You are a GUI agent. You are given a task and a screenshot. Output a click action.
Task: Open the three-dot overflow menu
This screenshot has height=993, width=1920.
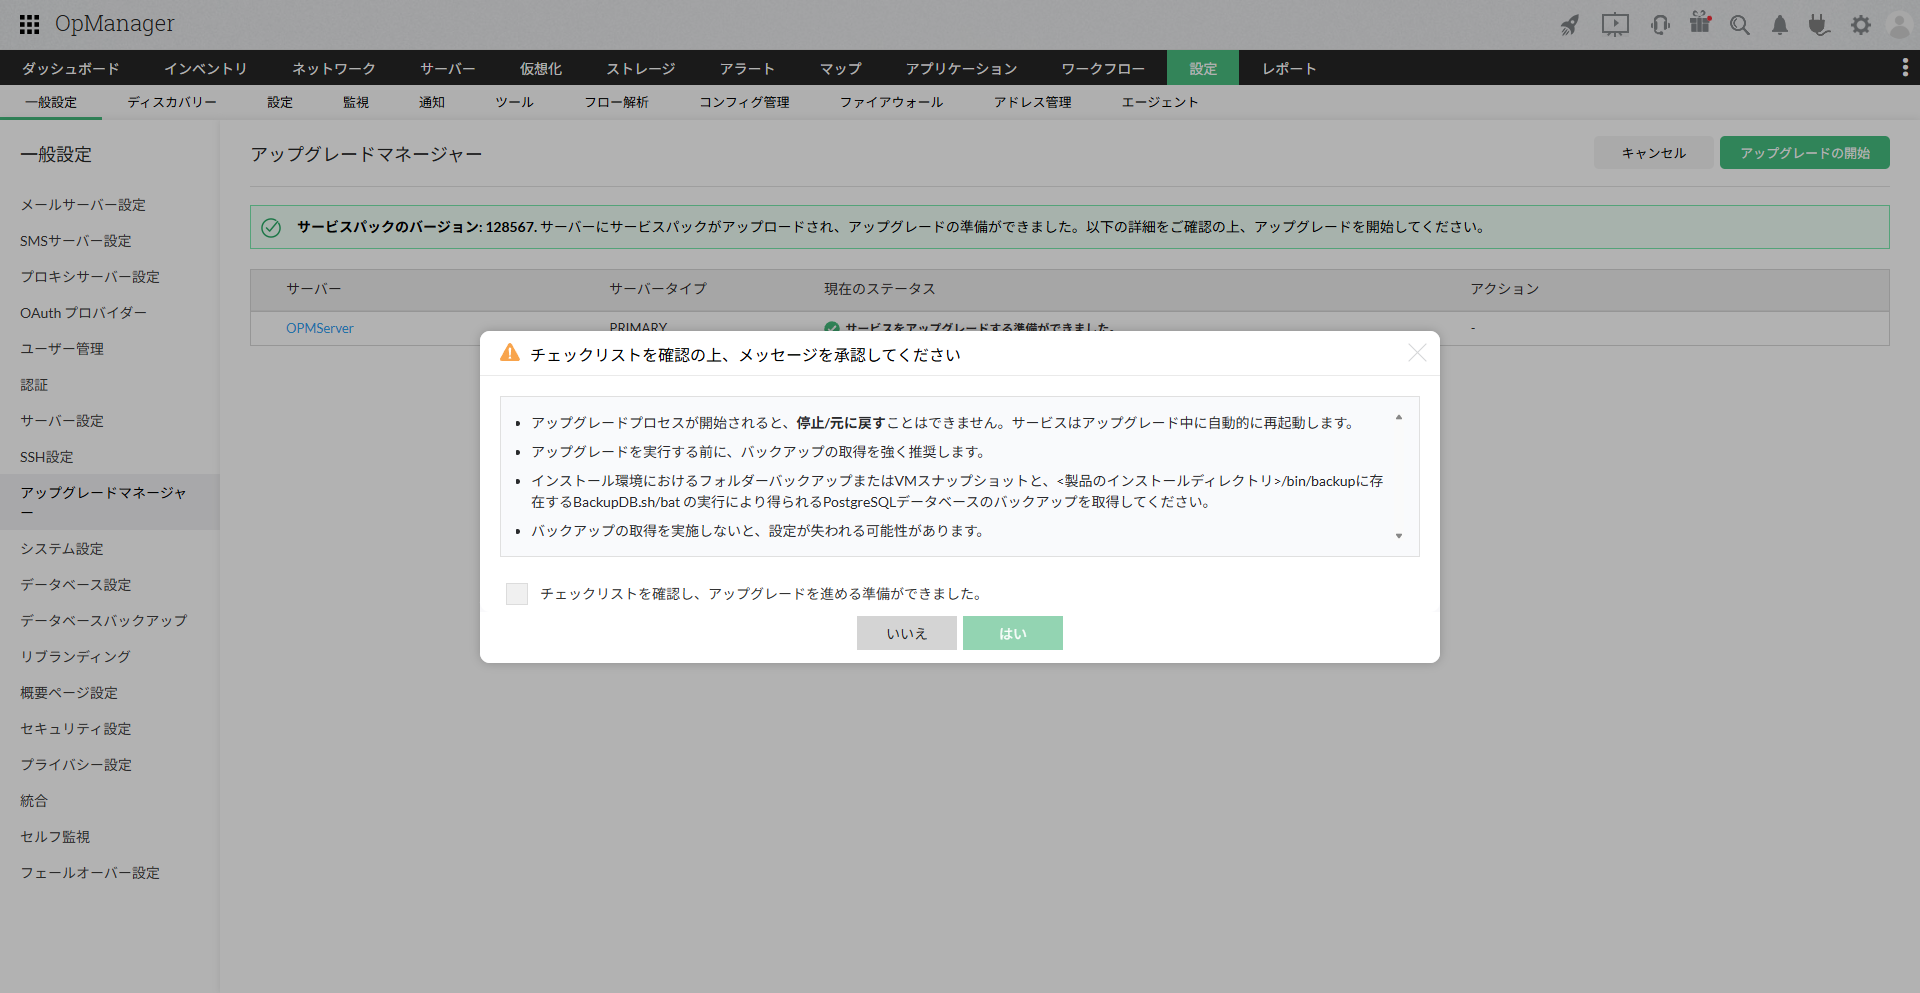1904,67
